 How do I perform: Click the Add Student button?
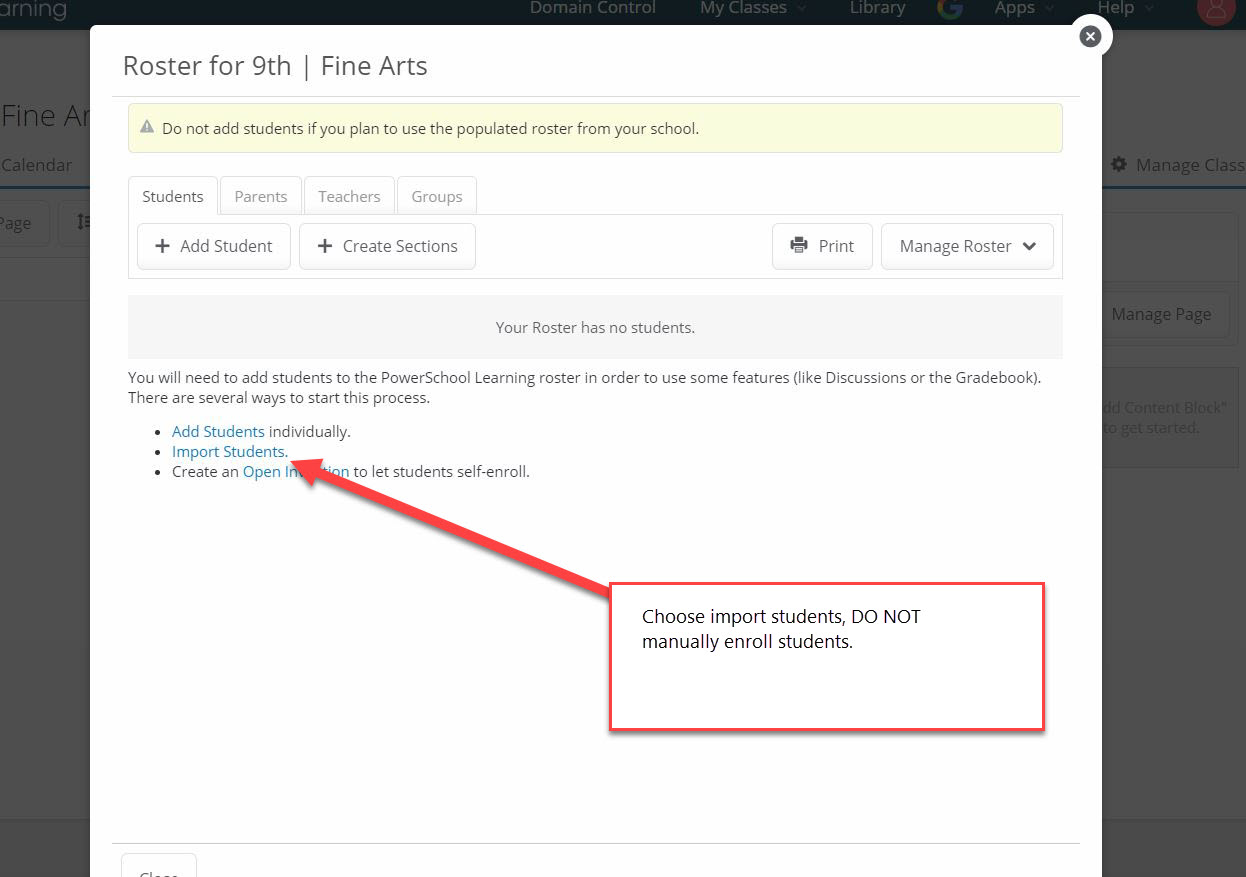(x=214, y=246)
